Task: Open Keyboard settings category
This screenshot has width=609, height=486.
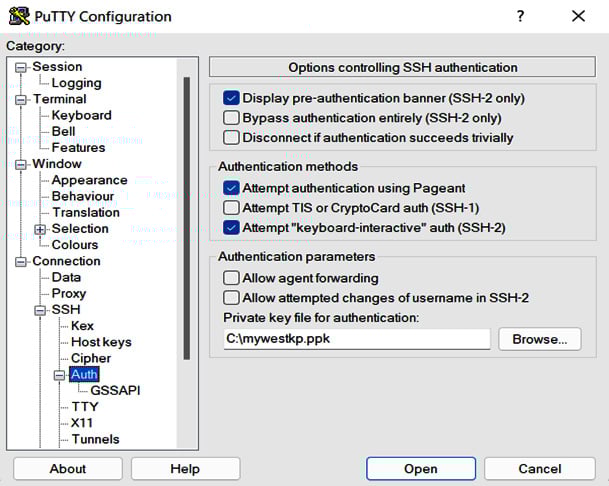Action: [x=82, y=115]
